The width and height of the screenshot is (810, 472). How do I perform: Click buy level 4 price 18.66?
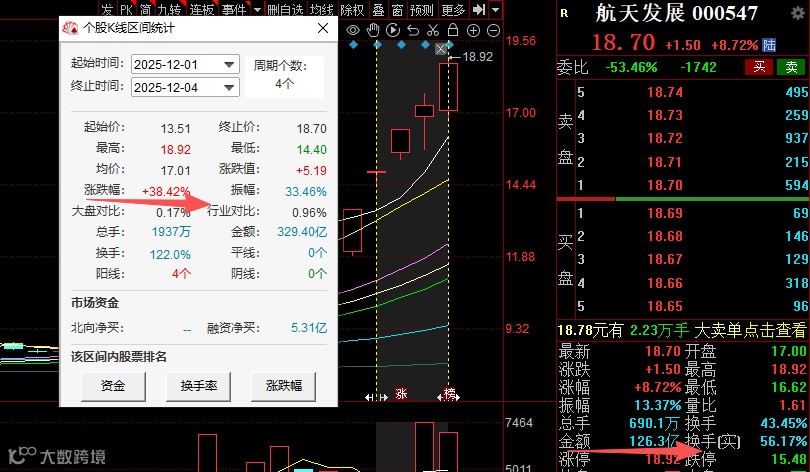point(665,283)
